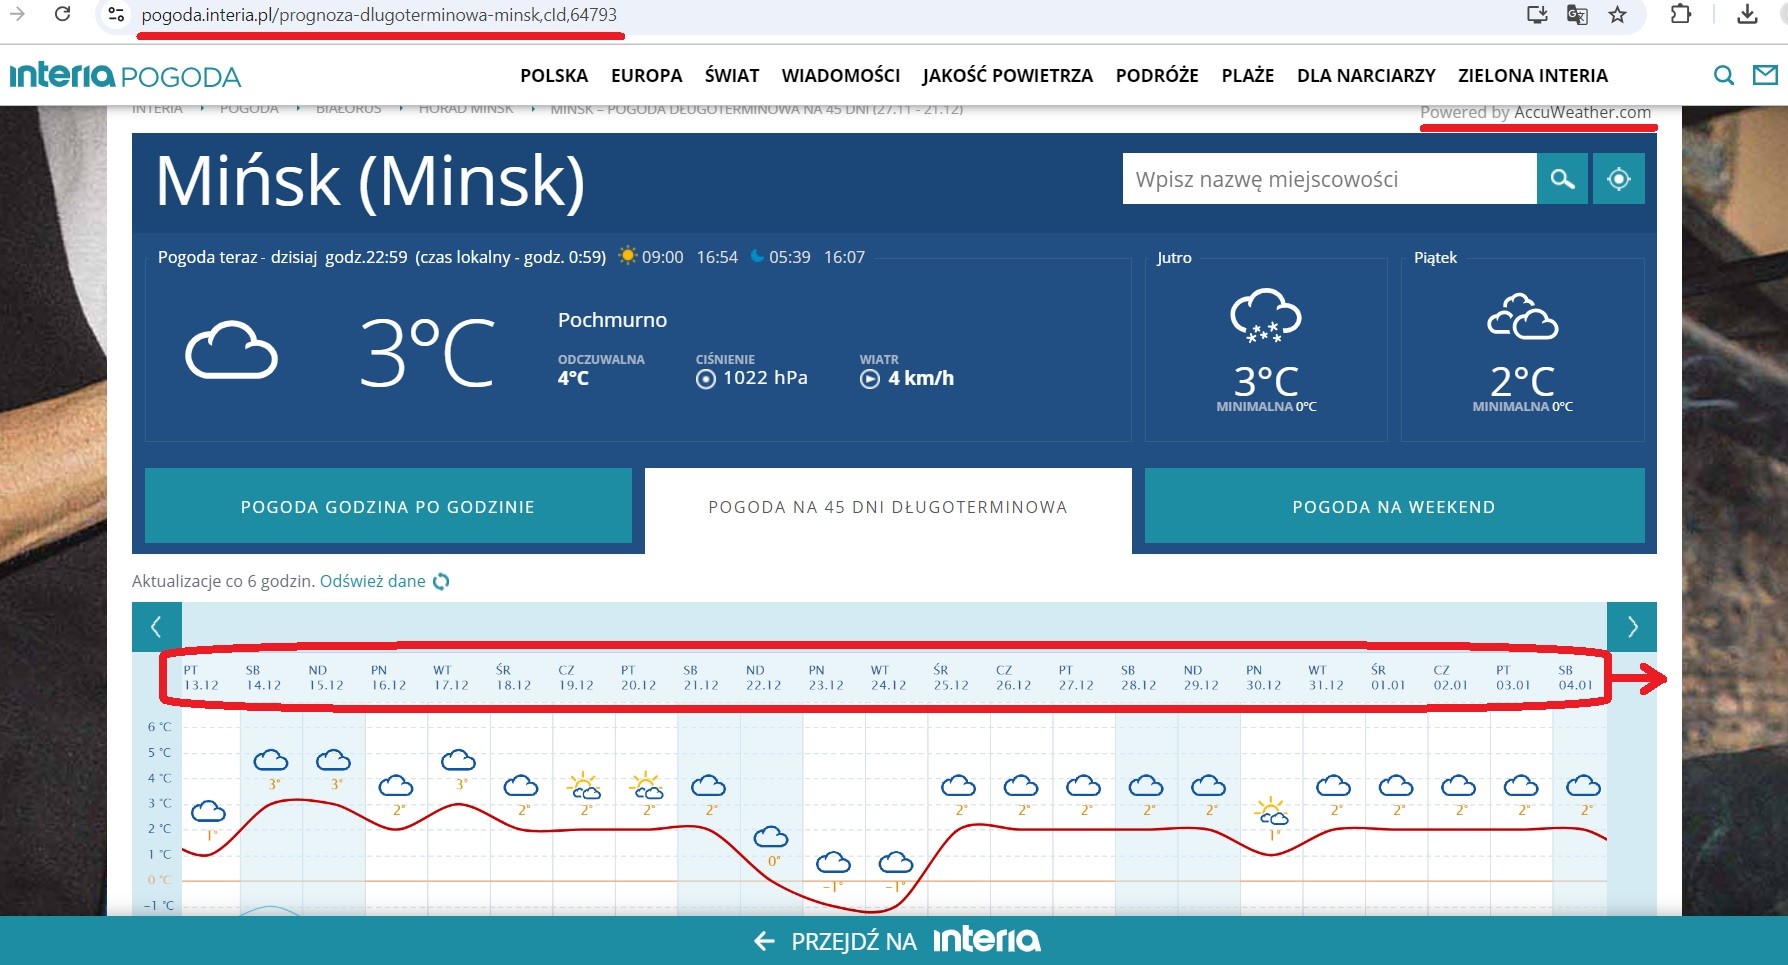Reload the page in browser
1788x965 pixels.
click(62, 15)
